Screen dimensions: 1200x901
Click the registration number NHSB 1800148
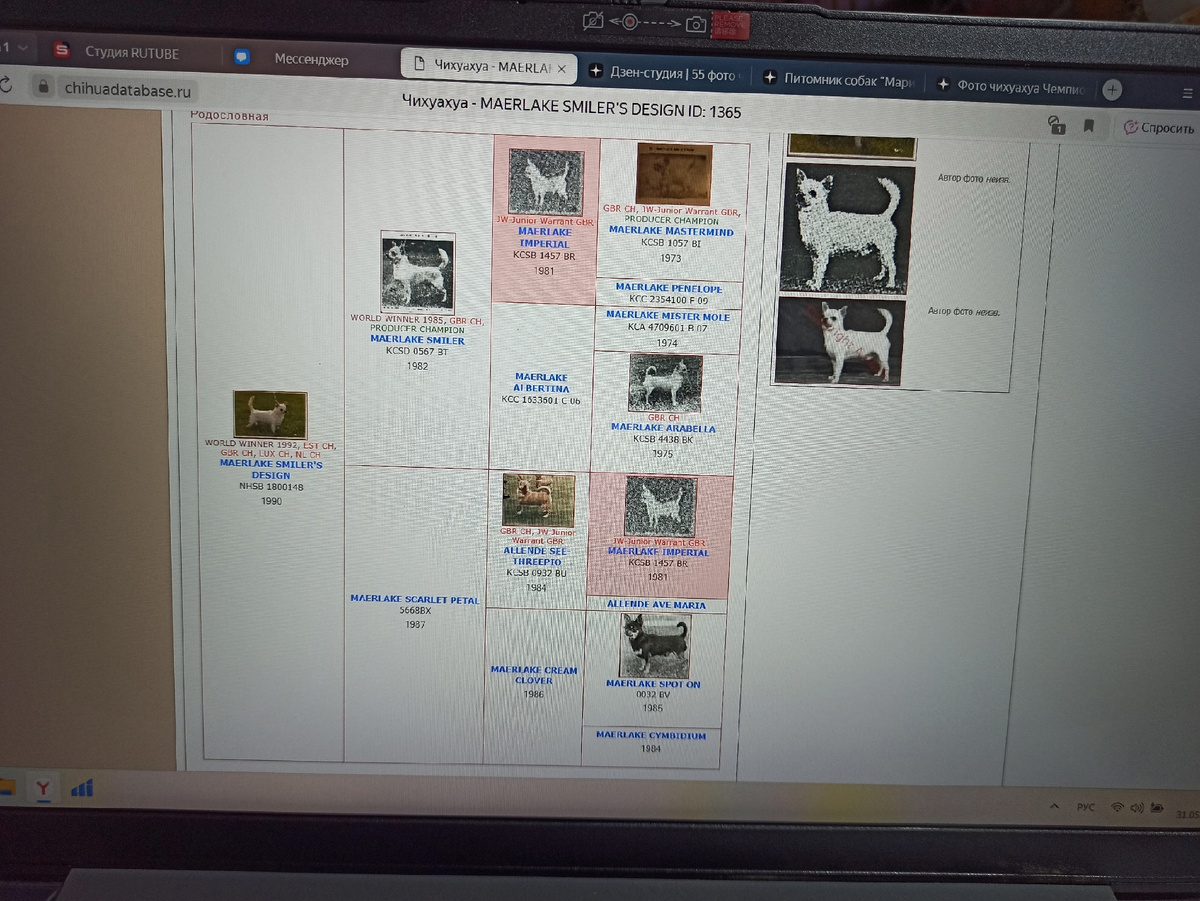[x=271, y=487]
